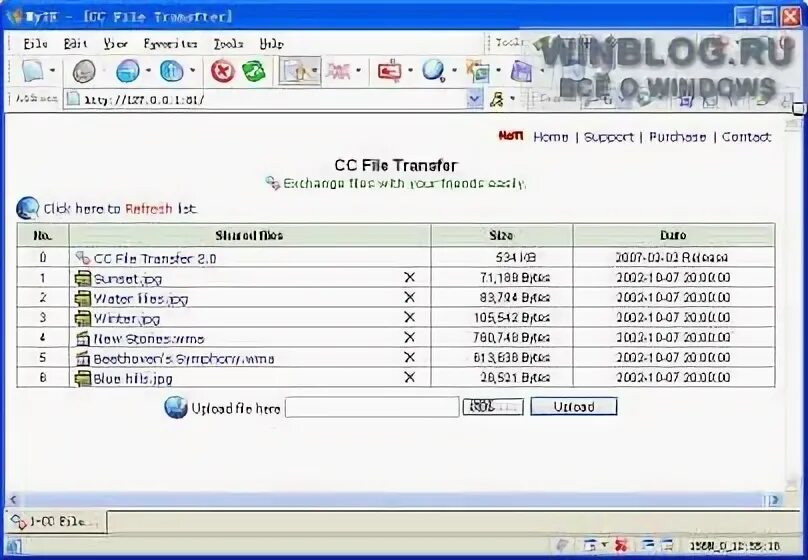Click the horizontal scrollbar track

click(392, 499)
